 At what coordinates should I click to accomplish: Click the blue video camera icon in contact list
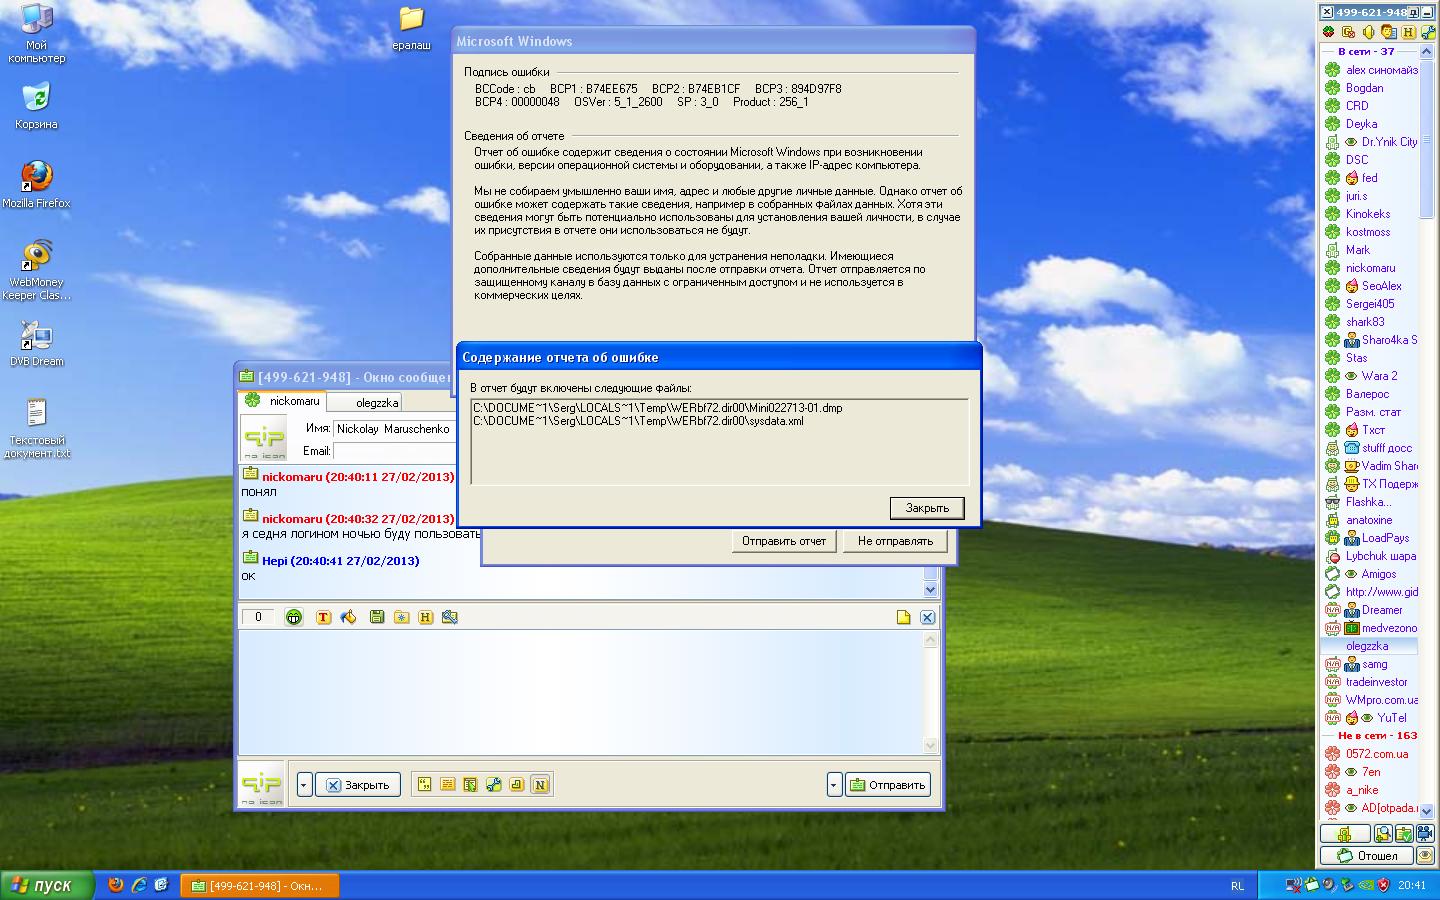[1425, 833]
